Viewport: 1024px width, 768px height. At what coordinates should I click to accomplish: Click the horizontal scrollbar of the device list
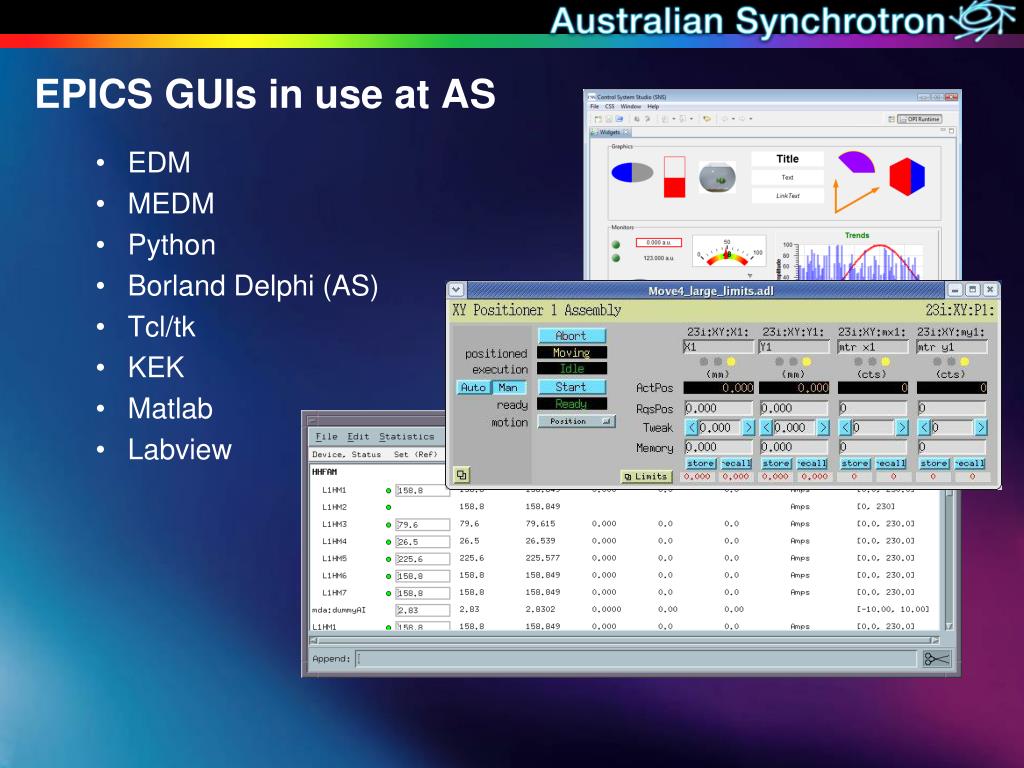pos(625,641)
